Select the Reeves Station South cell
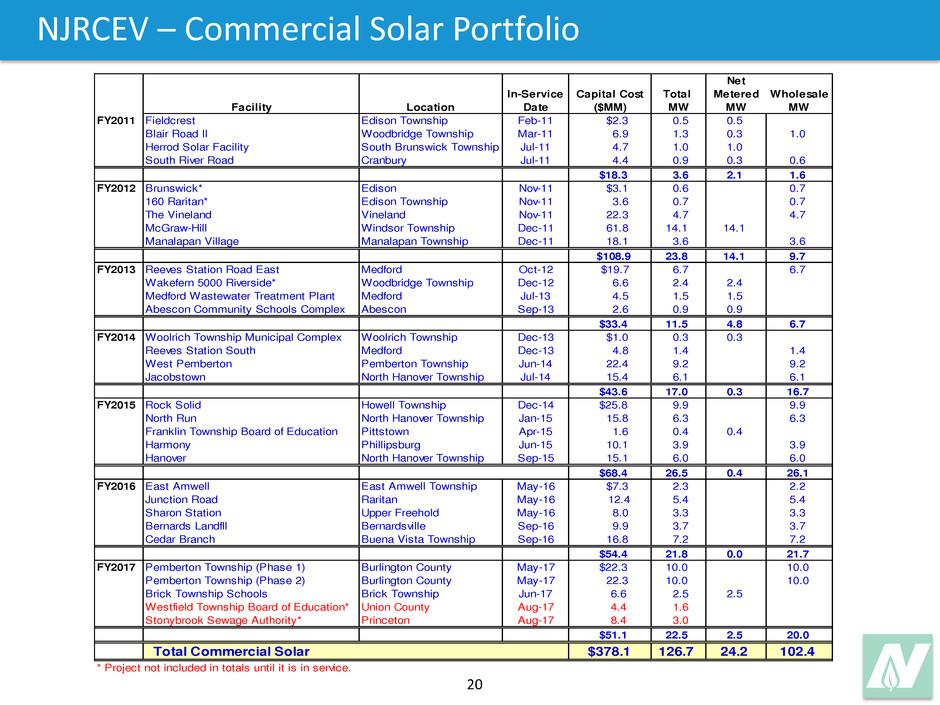Screen dimensions: 940x705 coord(200,351)
